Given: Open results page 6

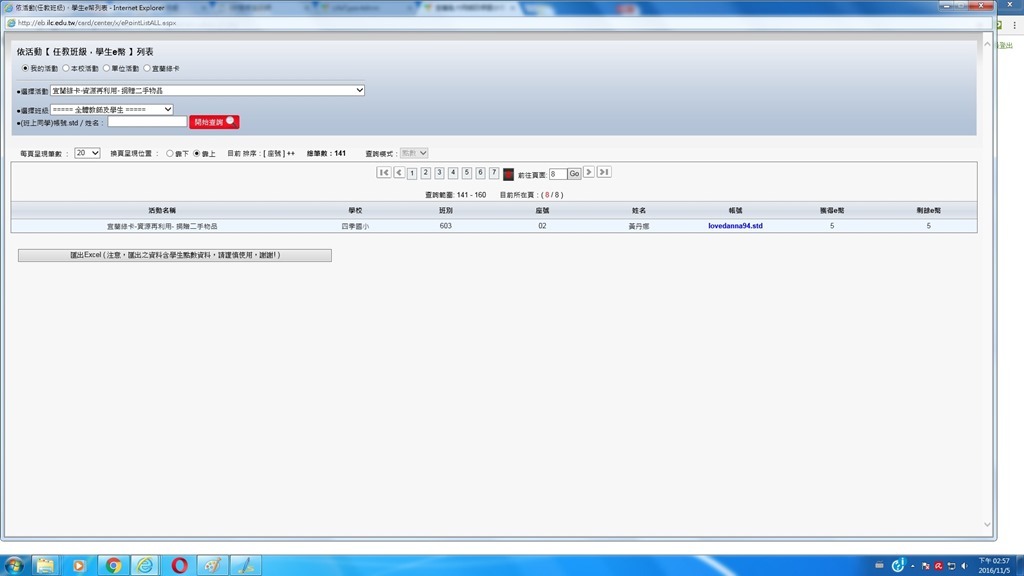Looking at the screenshot, I should click(x=481, y=173).
